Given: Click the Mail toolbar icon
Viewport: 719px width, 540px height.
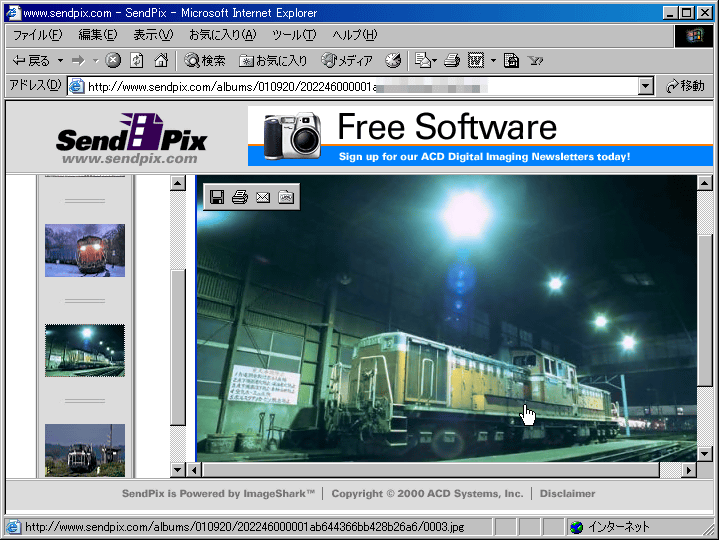Looking at the screenshot, I should (425, 61).
